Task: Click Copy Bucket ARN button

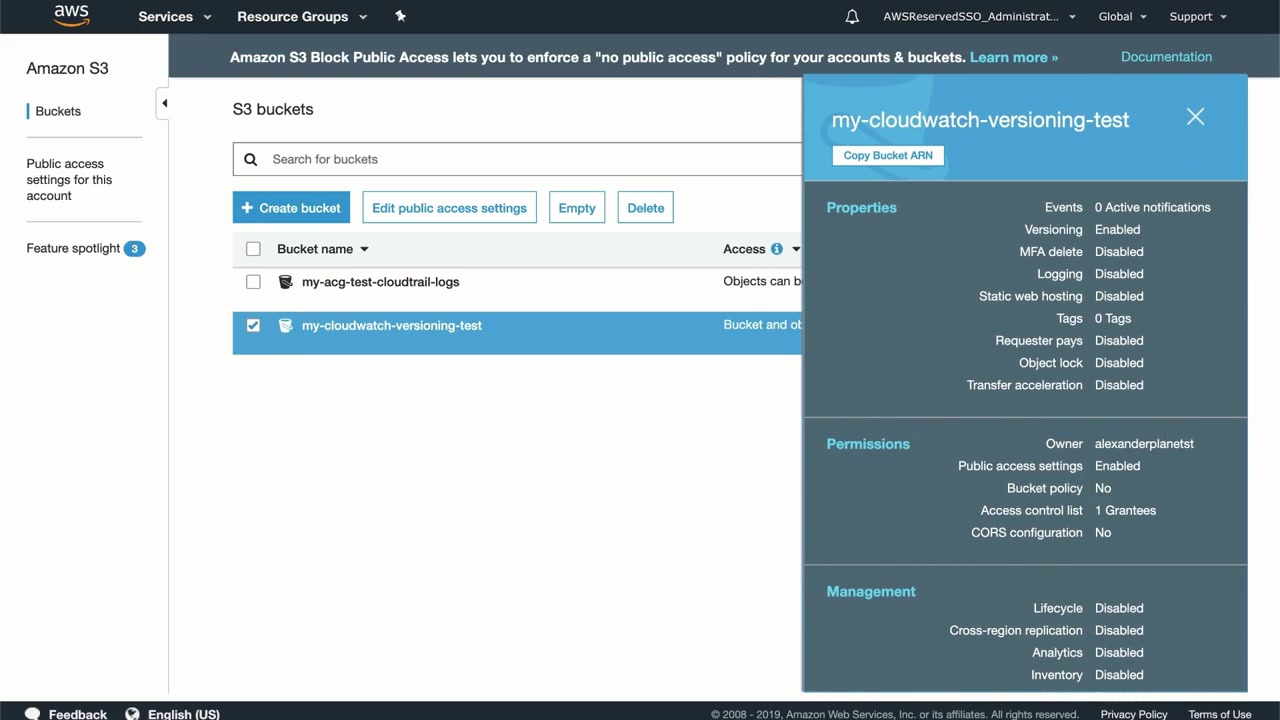Action: (888, 155)
